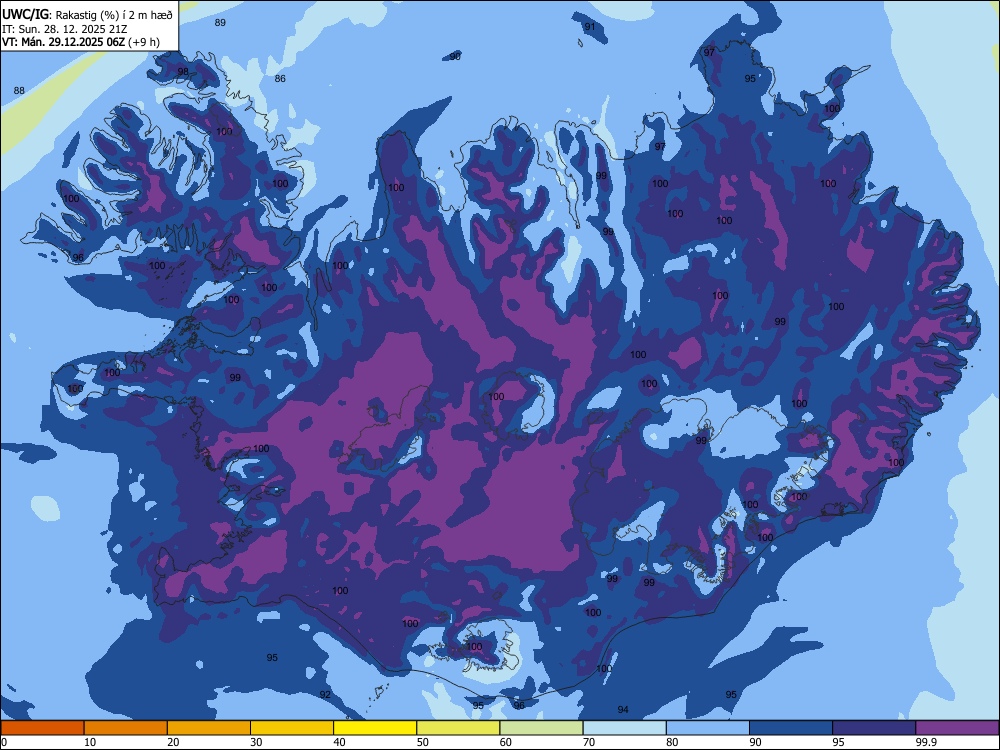Select the legend tick label '90'
Viewport: 1000px width, 750px height.
tap(756, 742)
